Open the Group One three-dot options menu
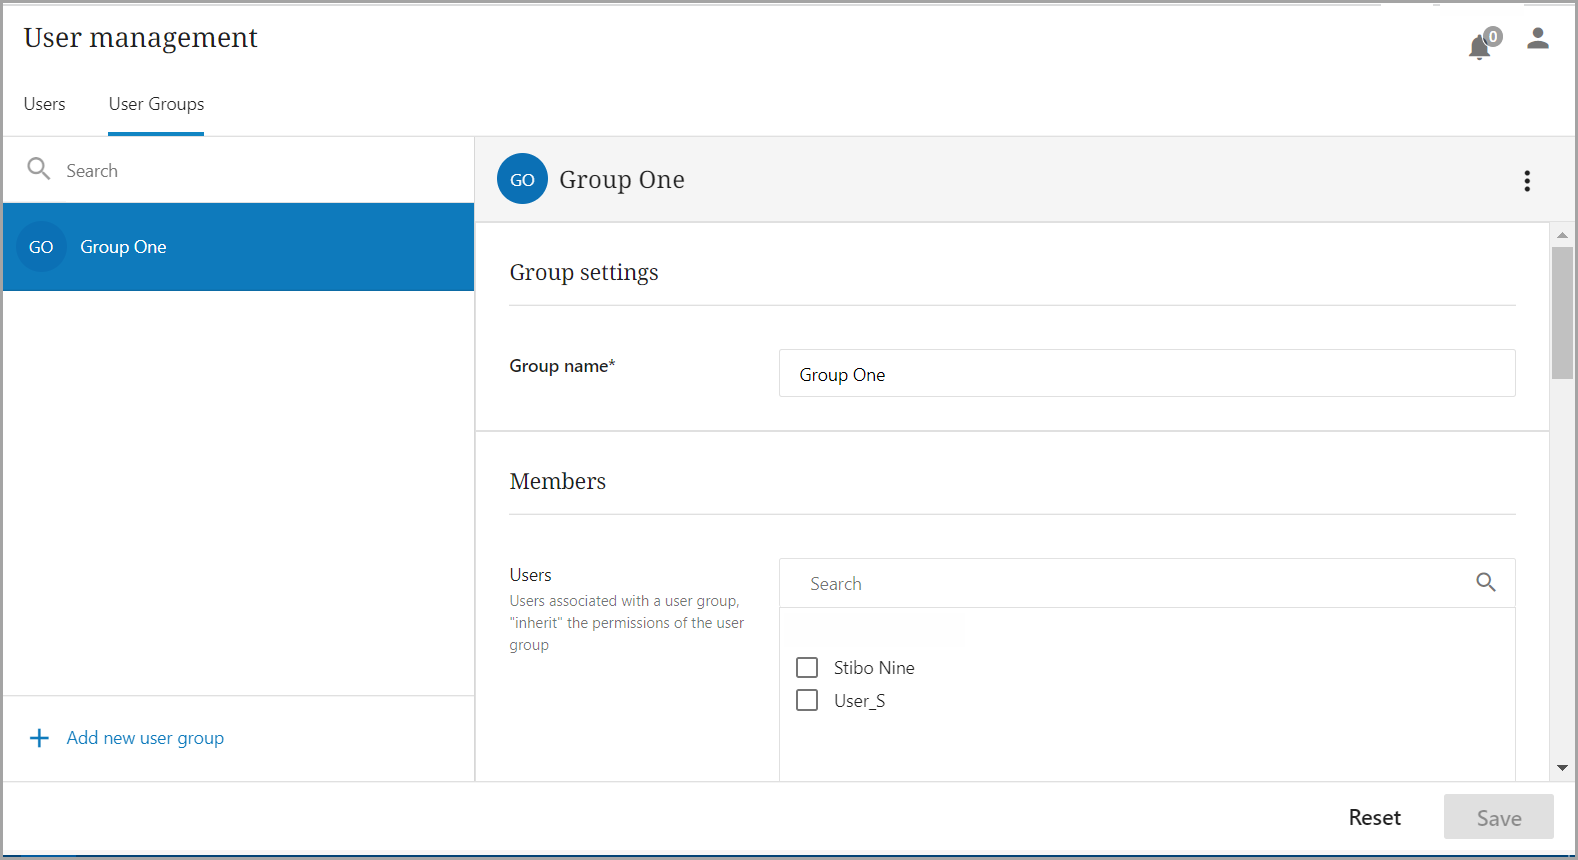Viewport: 1578px width, 860px height. [x=1526, y=181]
